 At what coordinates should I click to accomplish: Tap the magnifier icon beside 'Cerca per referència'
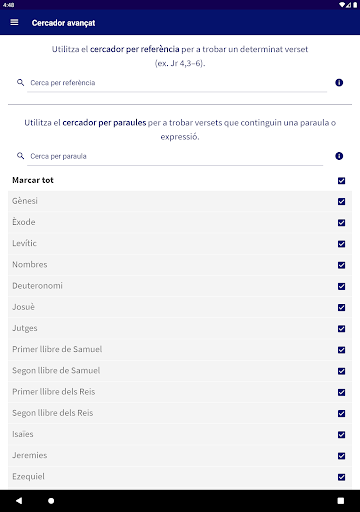click(20, 82)
